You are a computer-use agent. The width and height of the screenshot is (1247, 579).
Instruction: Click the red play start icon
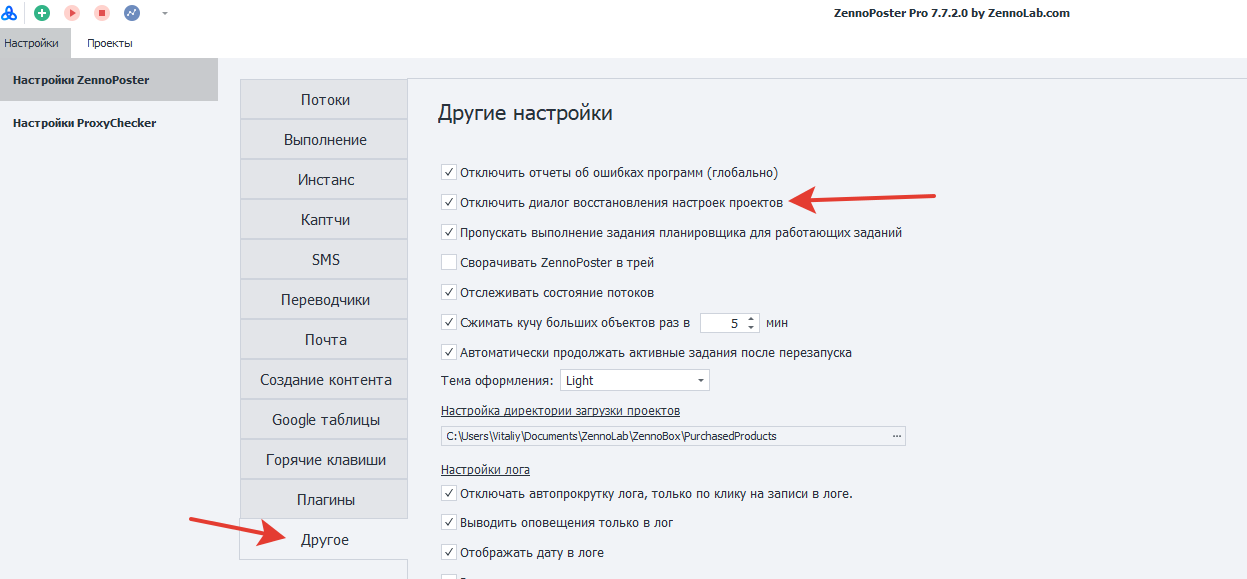point(72,13)
